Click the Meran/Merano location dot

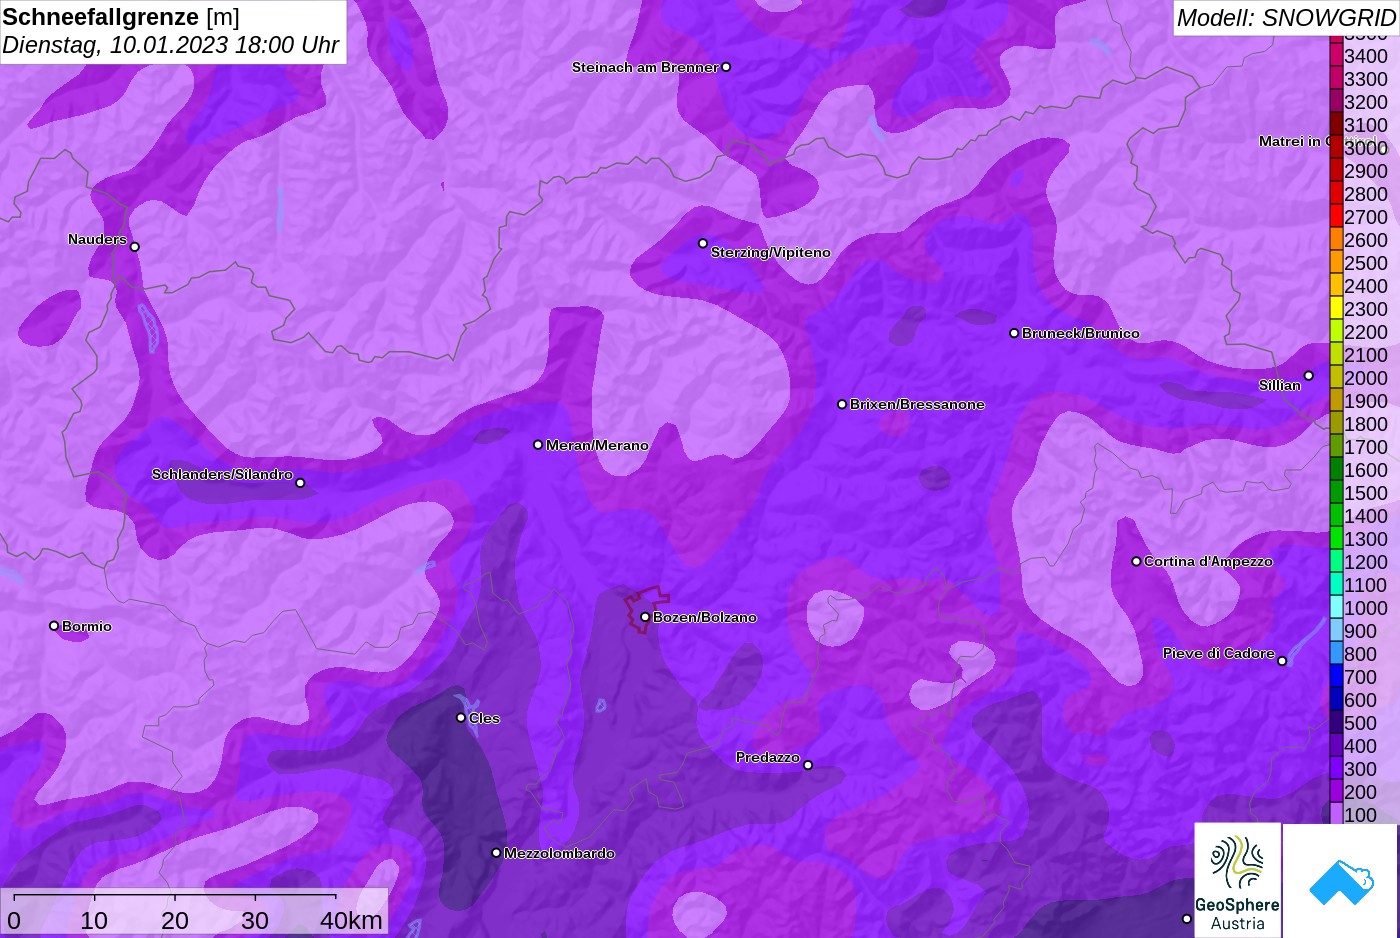[x=538, y=445]
